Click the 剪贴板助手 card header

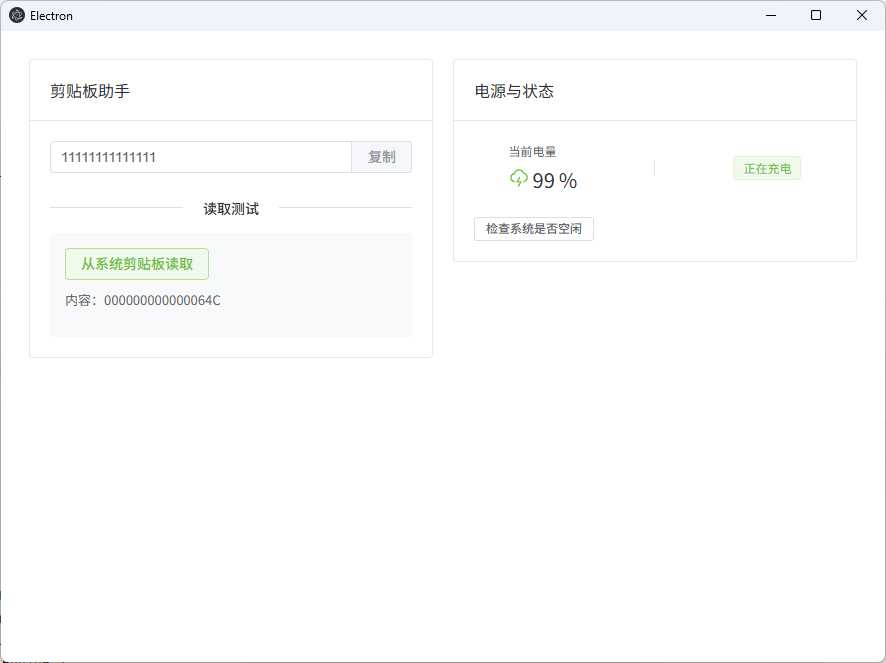point(90,91)
